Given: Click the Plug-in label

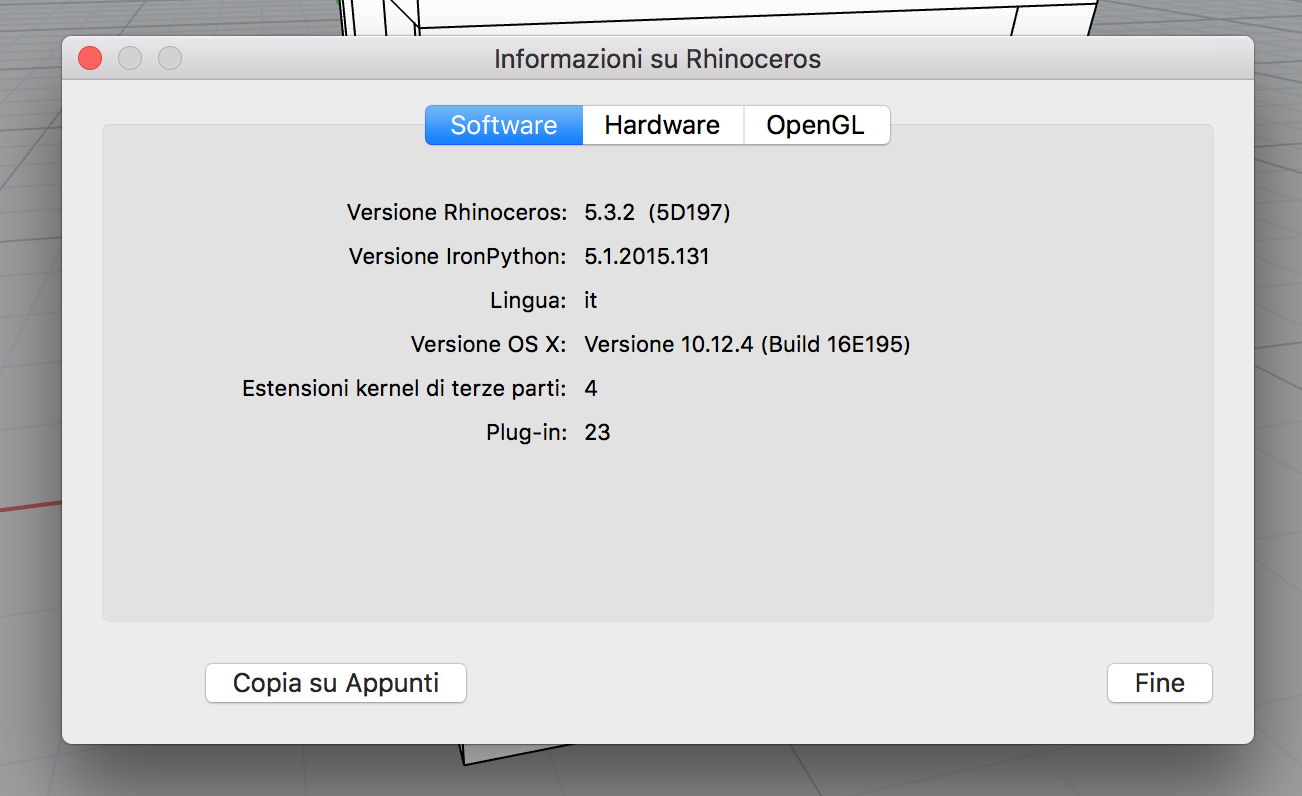Looking at the screenshot, I should tap(526, 432).
